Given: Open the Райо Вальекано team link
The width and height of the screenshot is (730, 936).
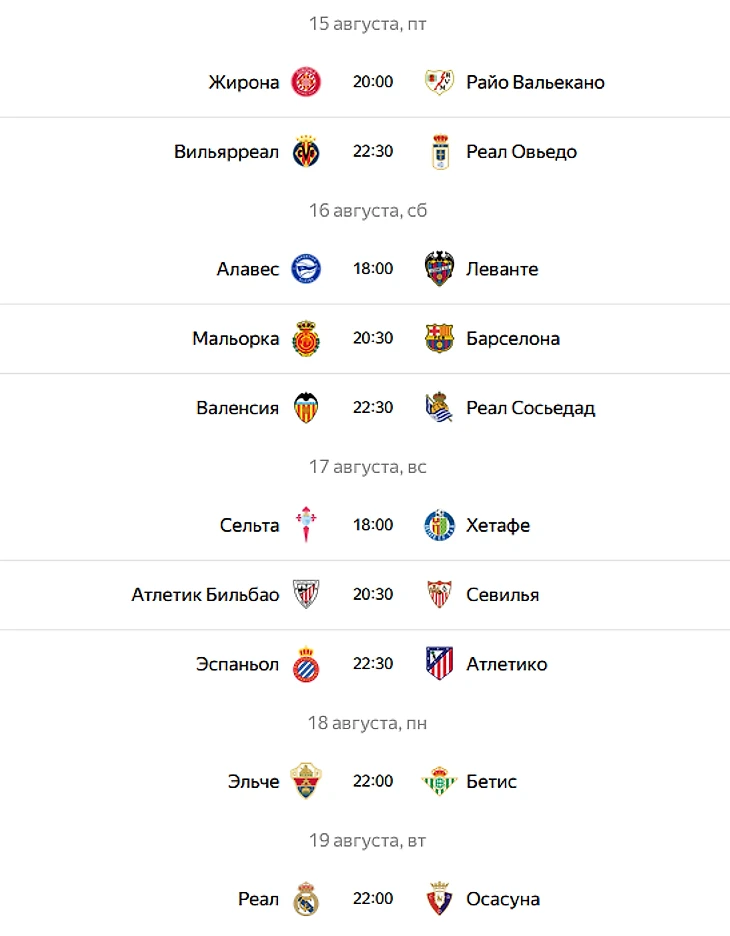Looking at the screenshot, I should click(535, 82).
